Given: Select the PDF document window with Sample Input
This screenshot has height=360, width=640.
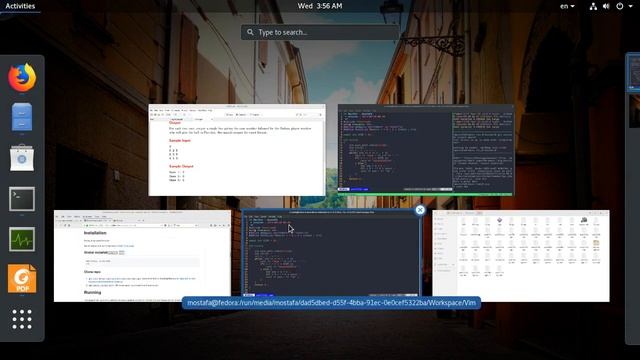Looking at the screenshot, I should point(237,150).
